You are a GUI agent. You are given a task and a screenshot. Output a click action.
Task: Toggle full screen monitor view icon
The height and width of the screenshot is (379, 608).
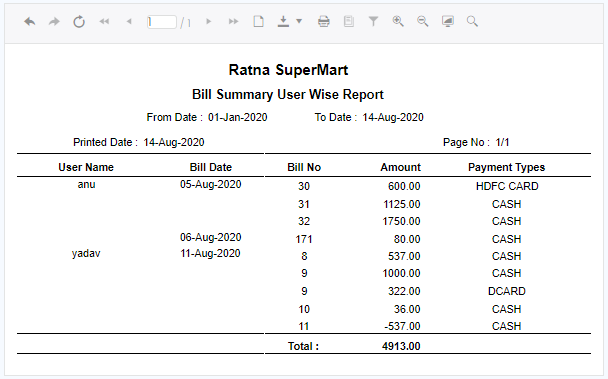click(x=448, y=21)
